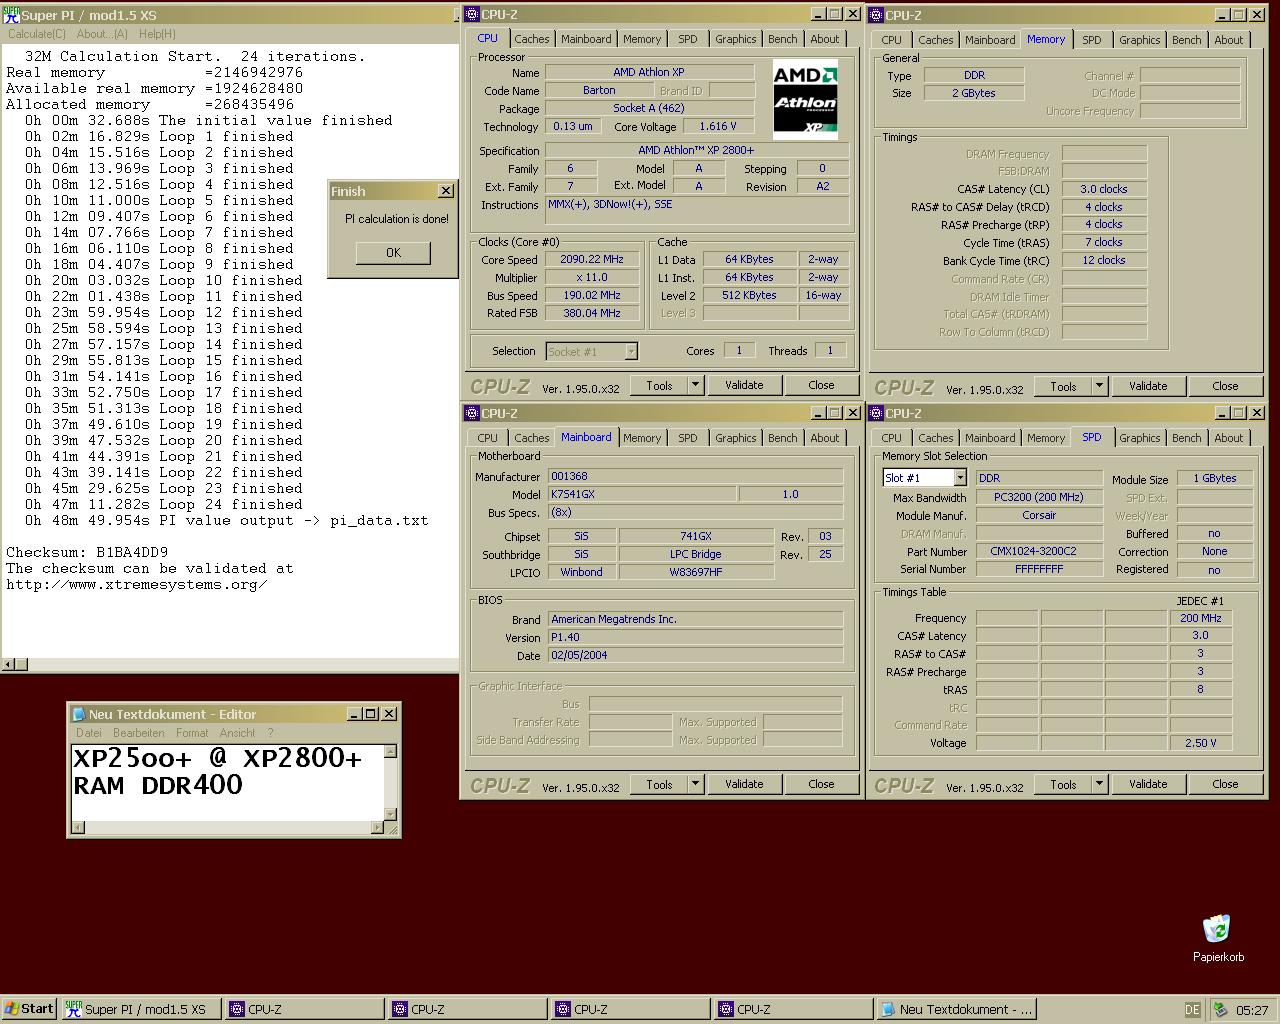Viewport: 1280px width, 1024px height.
Task: Click Tools button in the Memory window
Action: coord(1064,386)
